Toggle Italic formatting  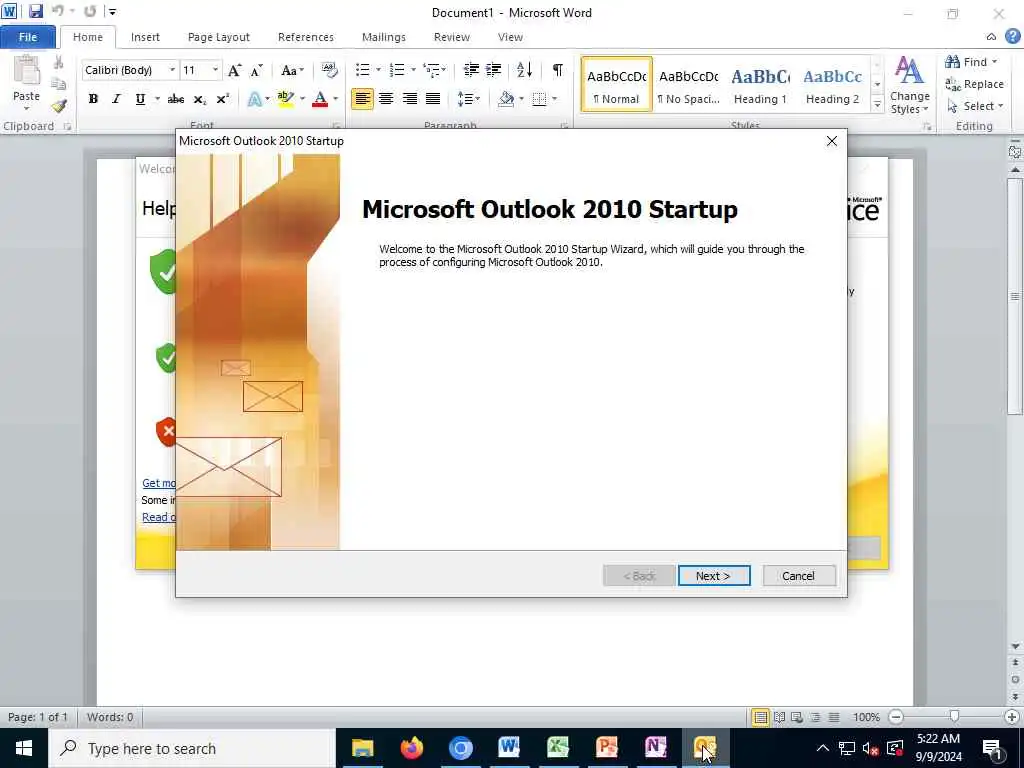(x=116, y=99)
